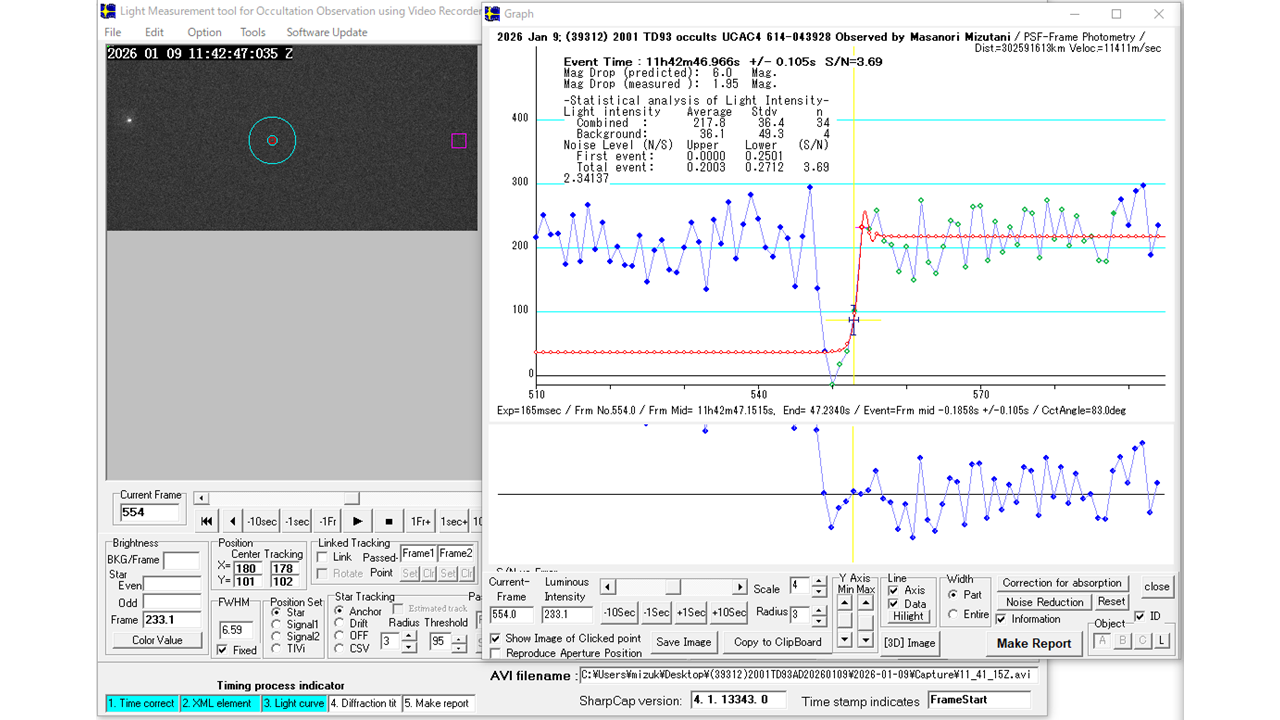Click the Noise Reduction button
1280x720 pixels.
pos(1044,602)
